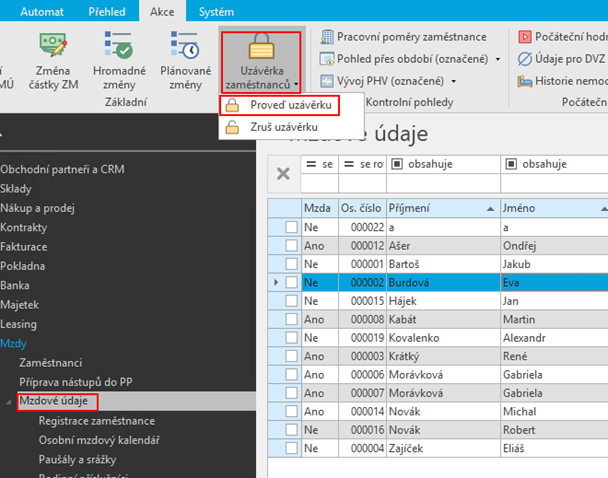Screen dimensions: 608x478
Task: Clear filter with X icon
Action: pos(283,174)
